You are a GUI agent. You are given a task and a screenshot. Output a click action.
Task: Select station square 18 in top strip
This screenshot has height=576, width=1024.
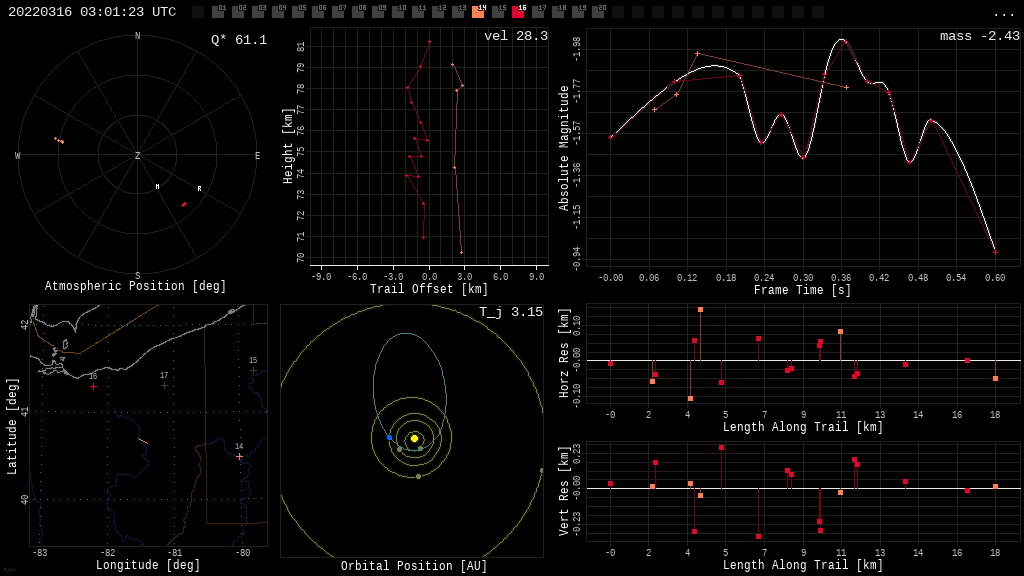click(558, 12)
